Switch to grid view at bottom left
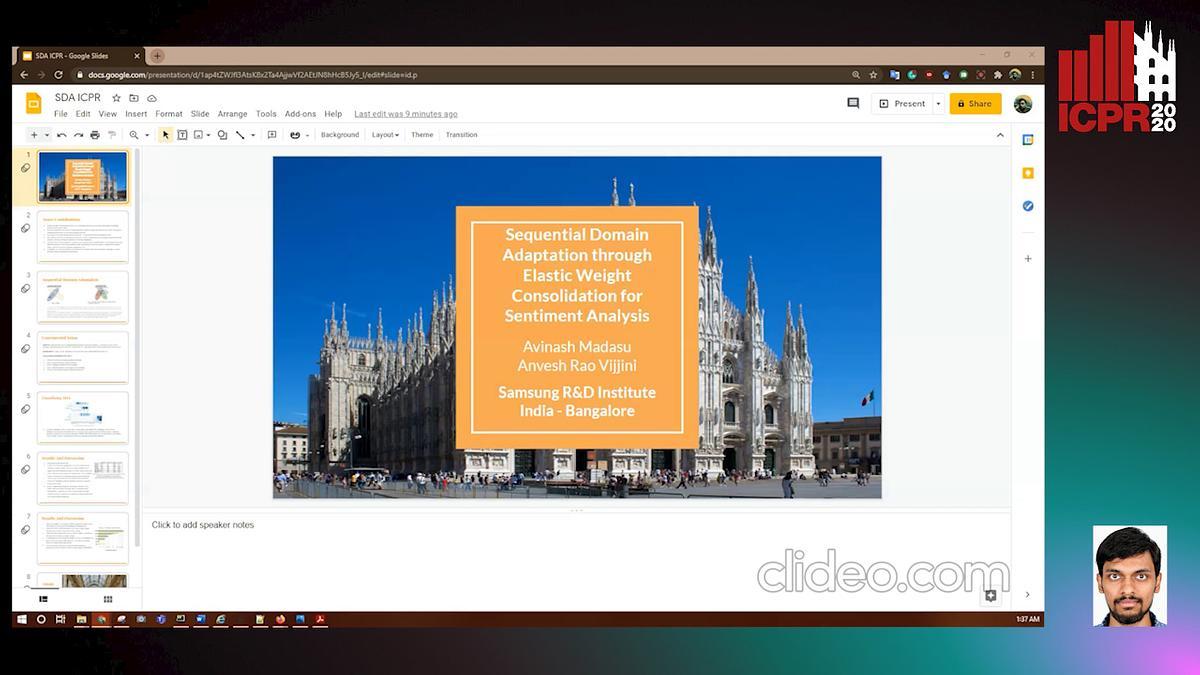This screenshot has height=675, width=1200. click(x=108, y=599)
